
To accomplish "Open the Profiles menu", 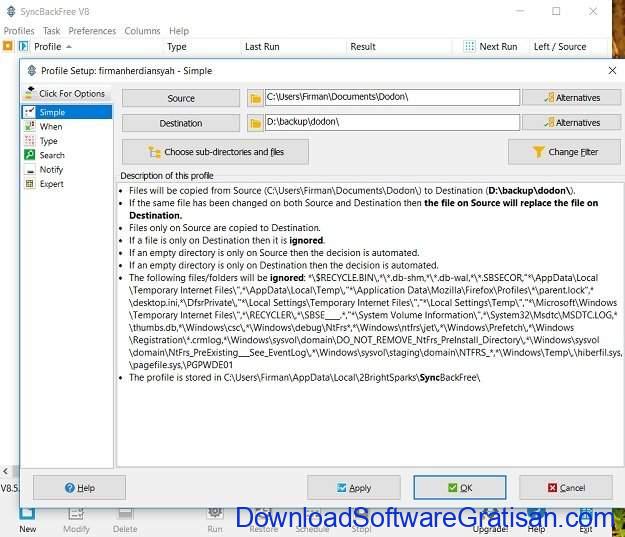I will [x=19, y=31].
